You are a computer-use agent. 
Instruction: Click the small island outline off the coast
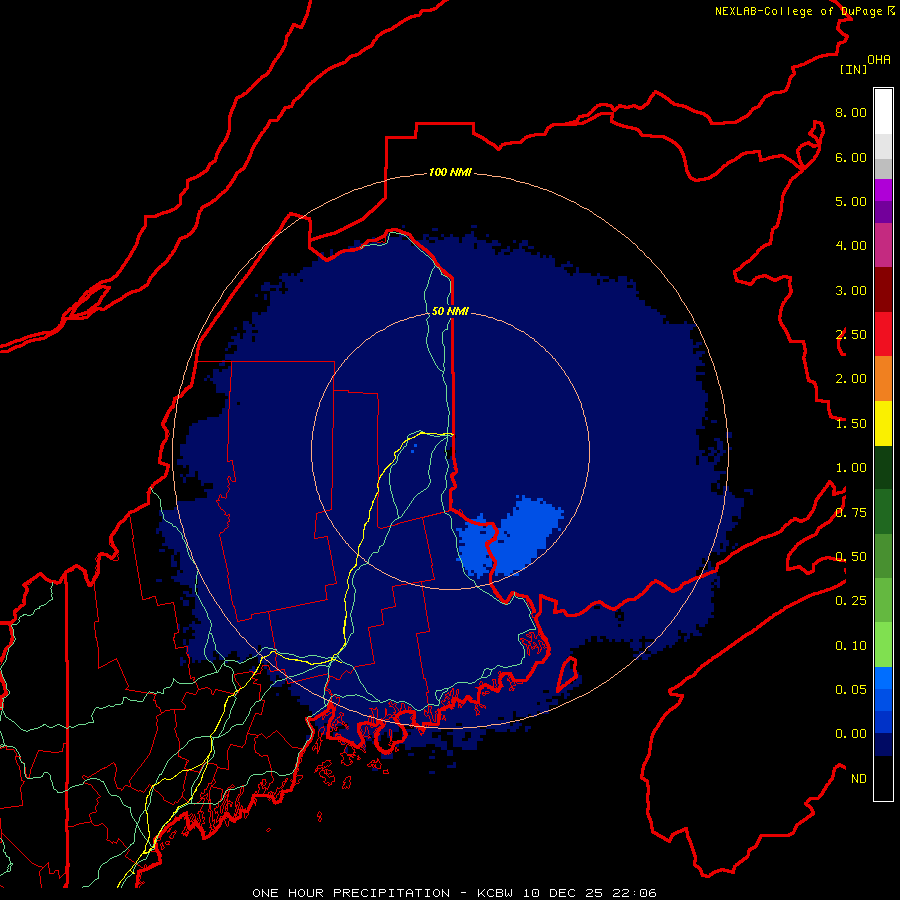(x=566, y=674)
